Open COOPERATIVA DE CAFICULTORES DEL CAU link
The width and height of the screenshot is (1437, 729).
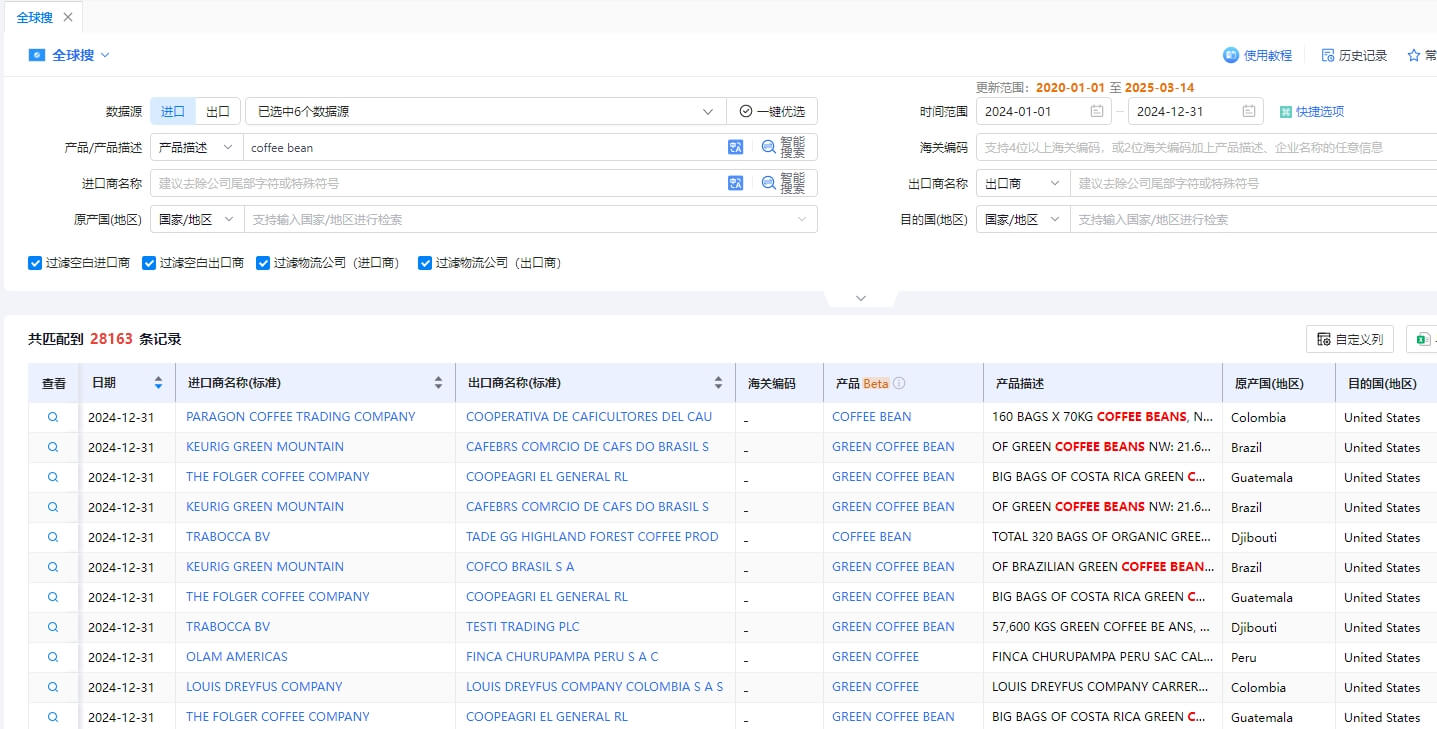(x=589, y=417)
